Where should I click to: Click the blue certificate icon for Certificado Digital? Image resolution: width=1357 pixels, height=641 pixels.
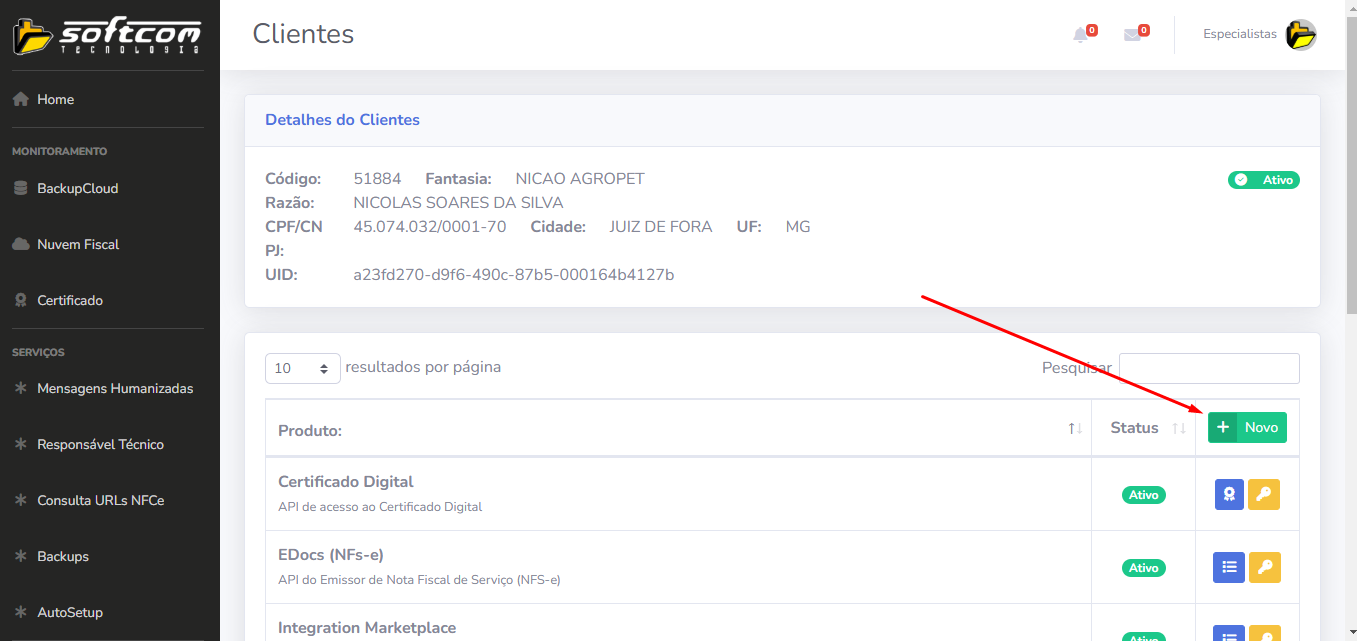(1229, 494)
